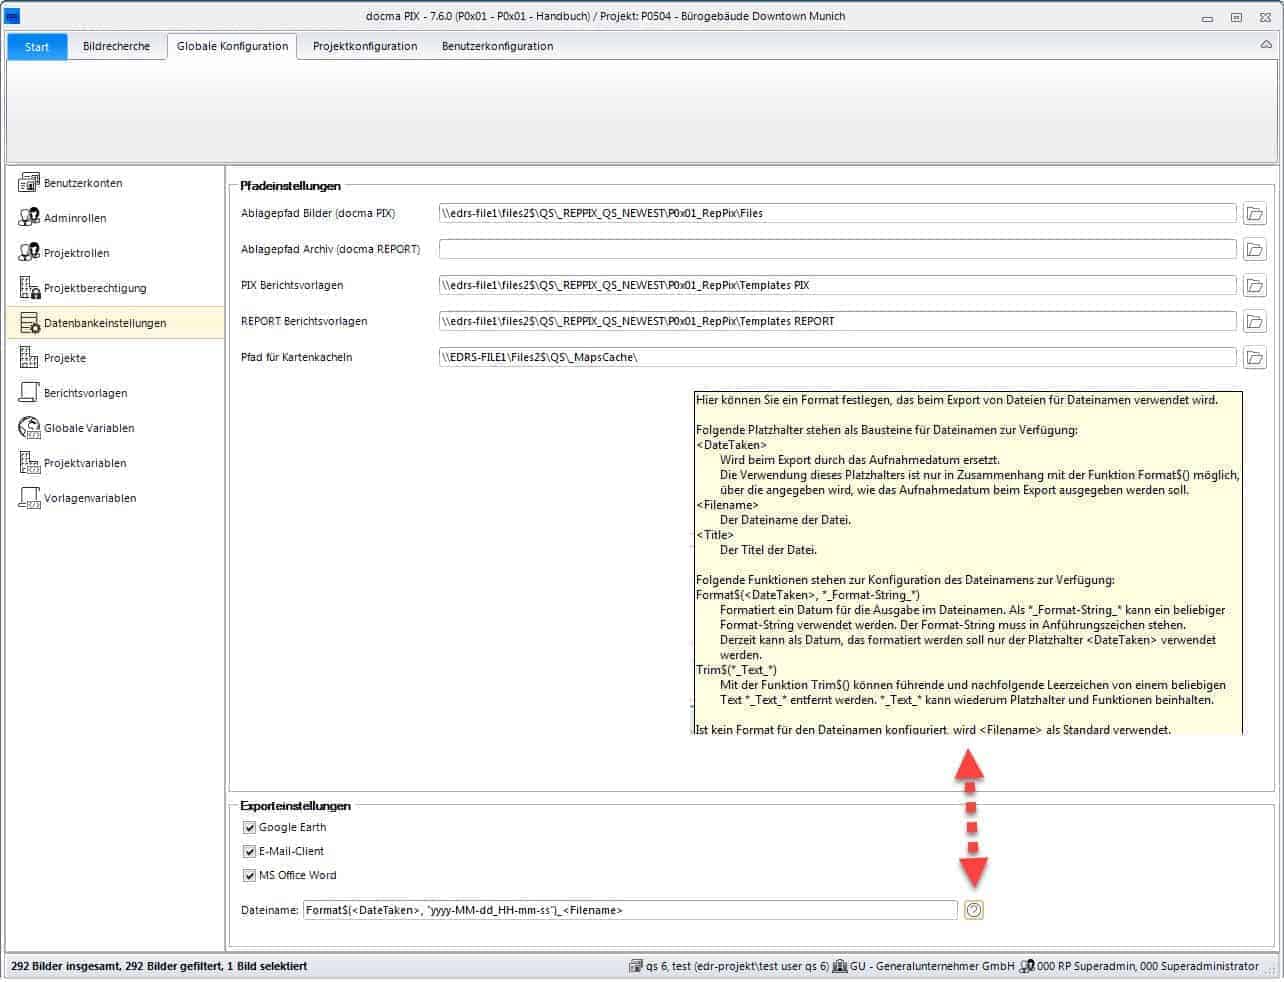Uncheck the Google Earth checkbox

click(250, 827)
